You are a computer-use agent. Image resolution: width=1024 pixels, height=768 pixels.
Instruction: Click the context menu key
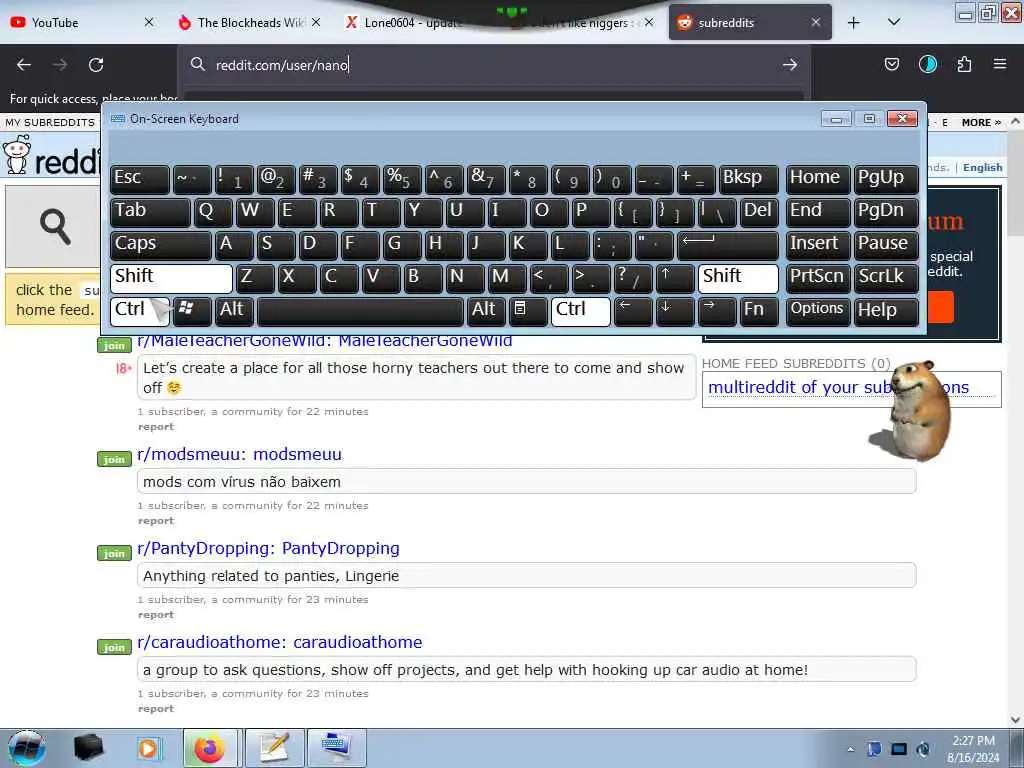[528, 311]
